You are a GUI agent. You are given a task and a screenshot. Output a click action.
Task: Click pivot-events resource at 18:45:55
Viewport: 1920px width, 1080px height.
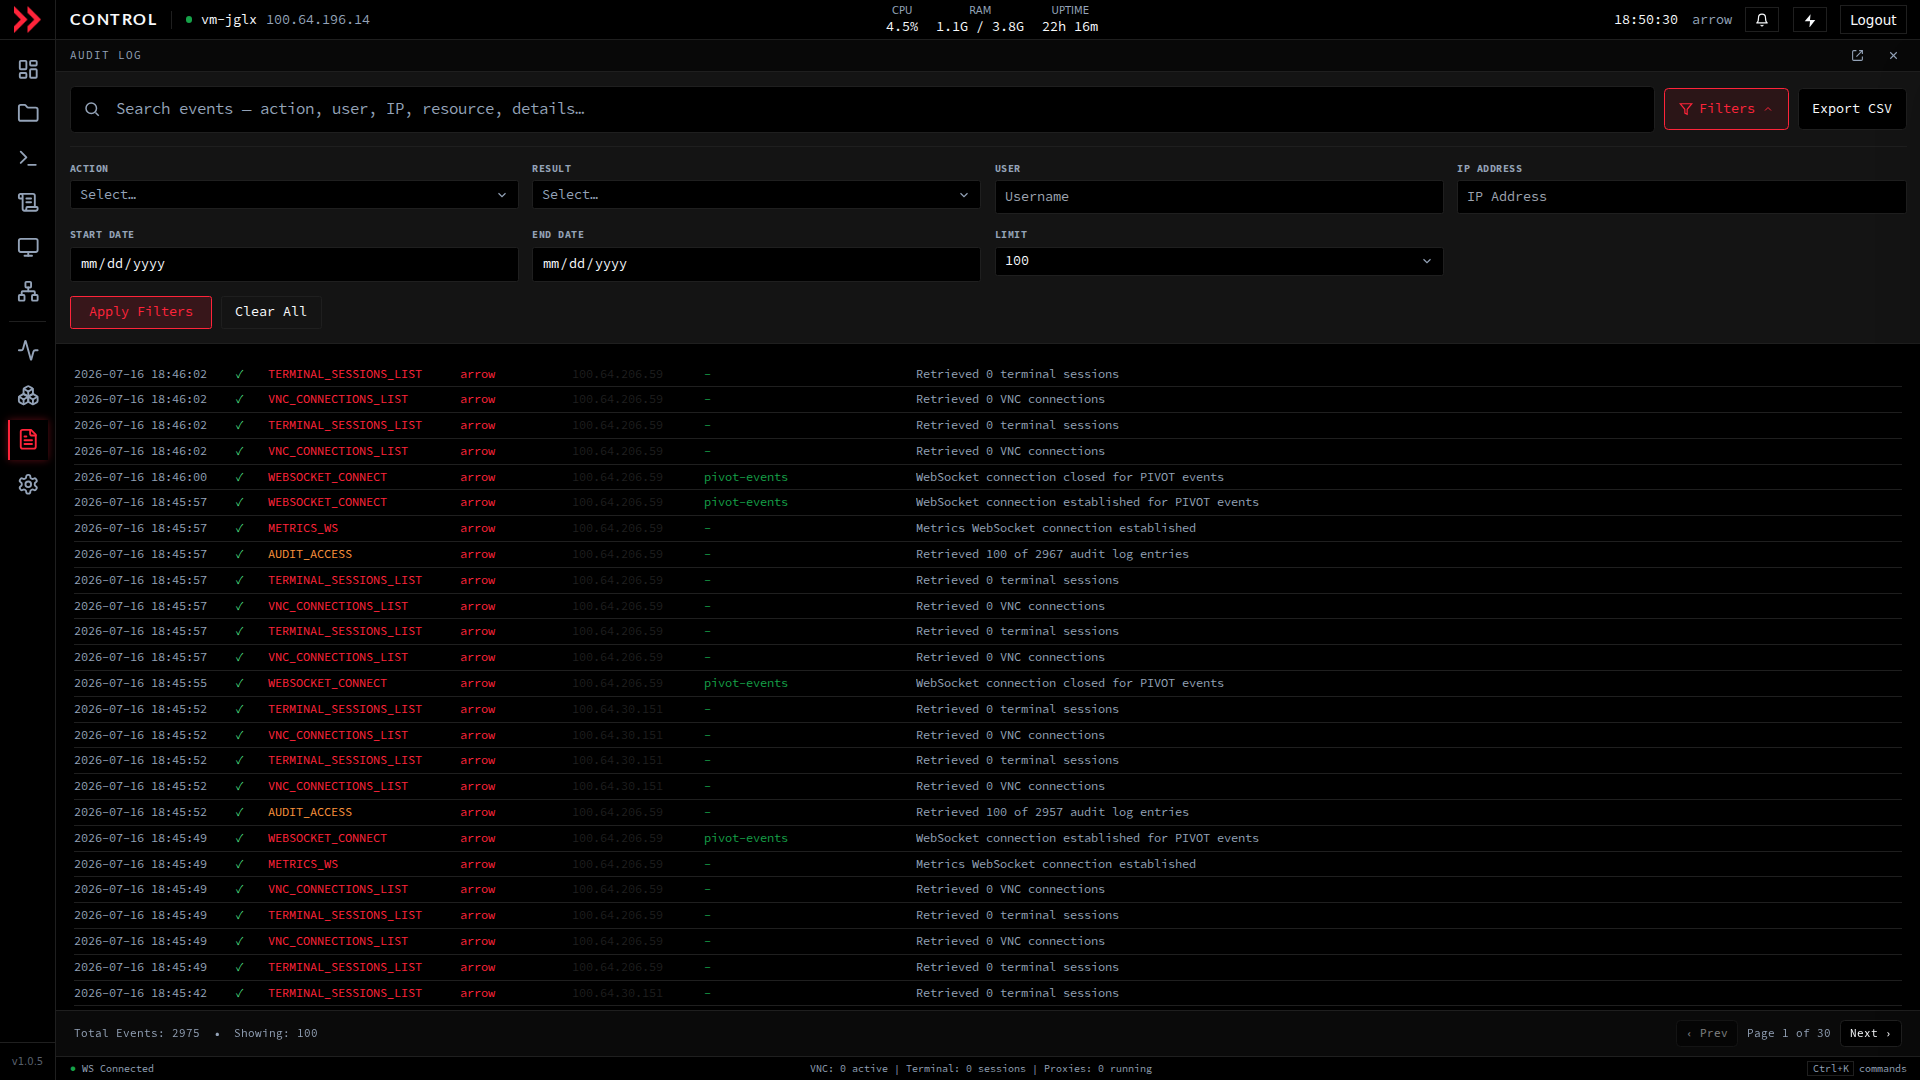tap(745, 683)
